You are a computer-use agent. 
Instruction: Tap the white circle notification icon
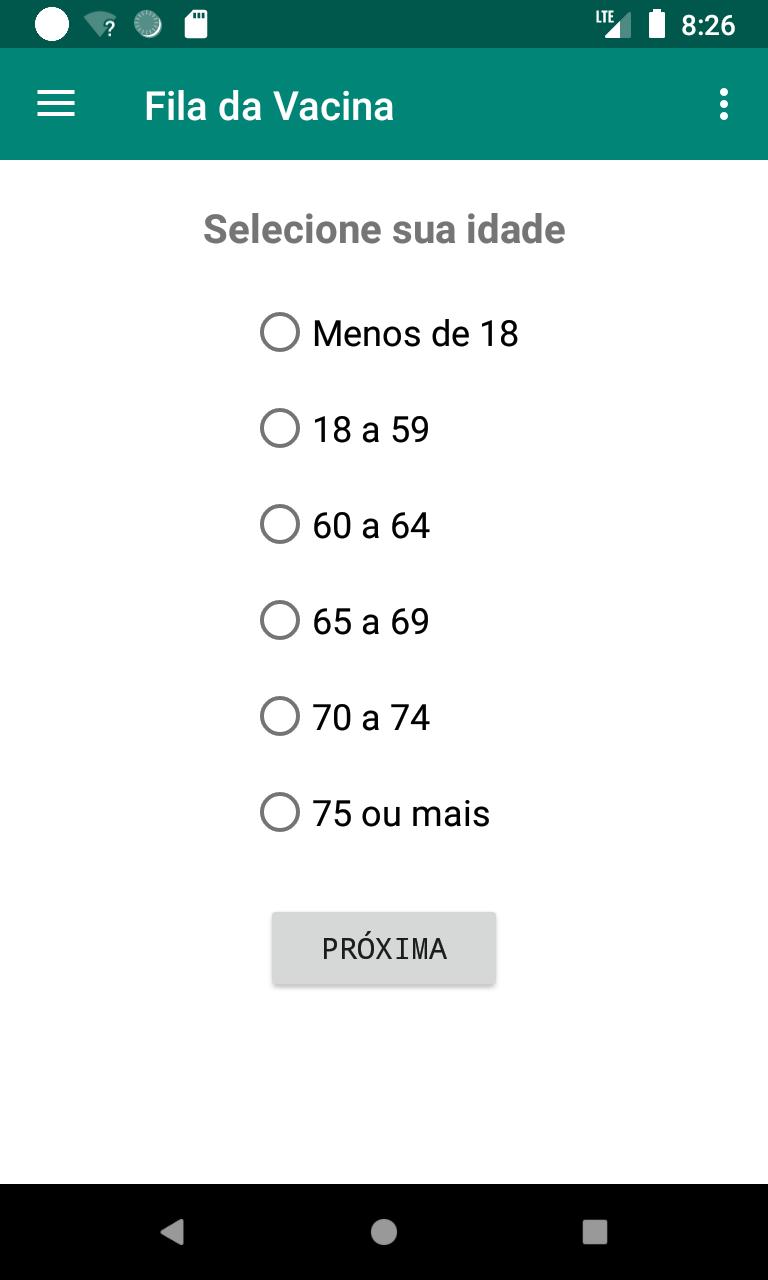point(52,25)
